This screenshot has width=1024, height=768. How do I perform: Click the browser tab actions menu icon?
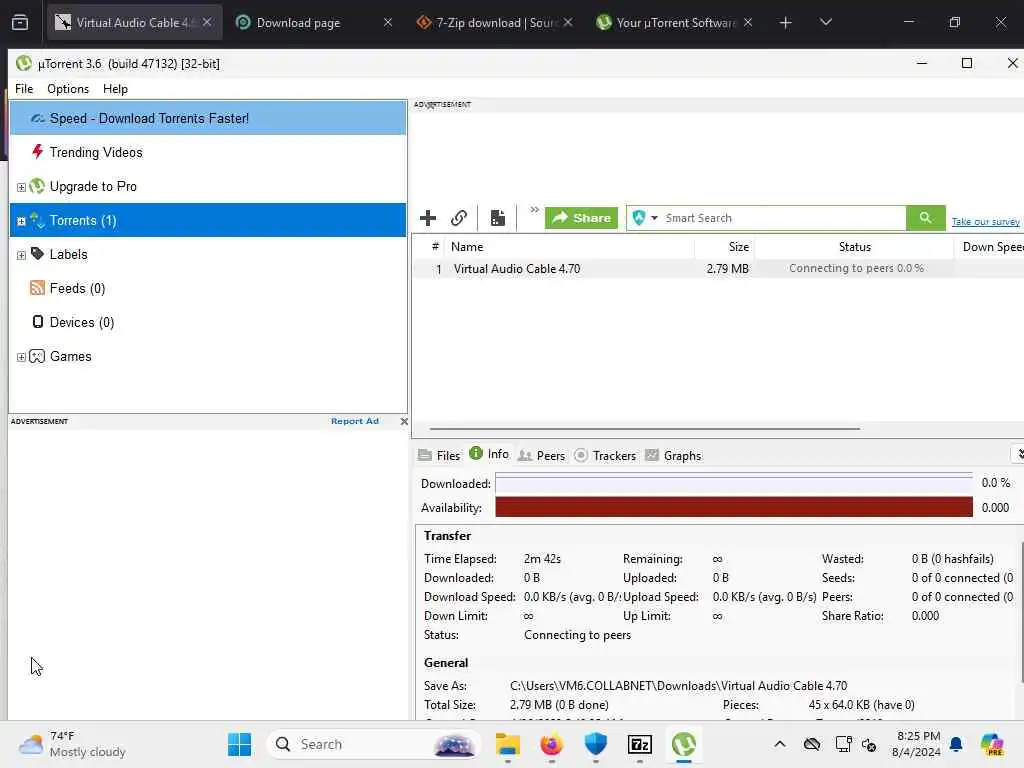(x=20, y=23)
